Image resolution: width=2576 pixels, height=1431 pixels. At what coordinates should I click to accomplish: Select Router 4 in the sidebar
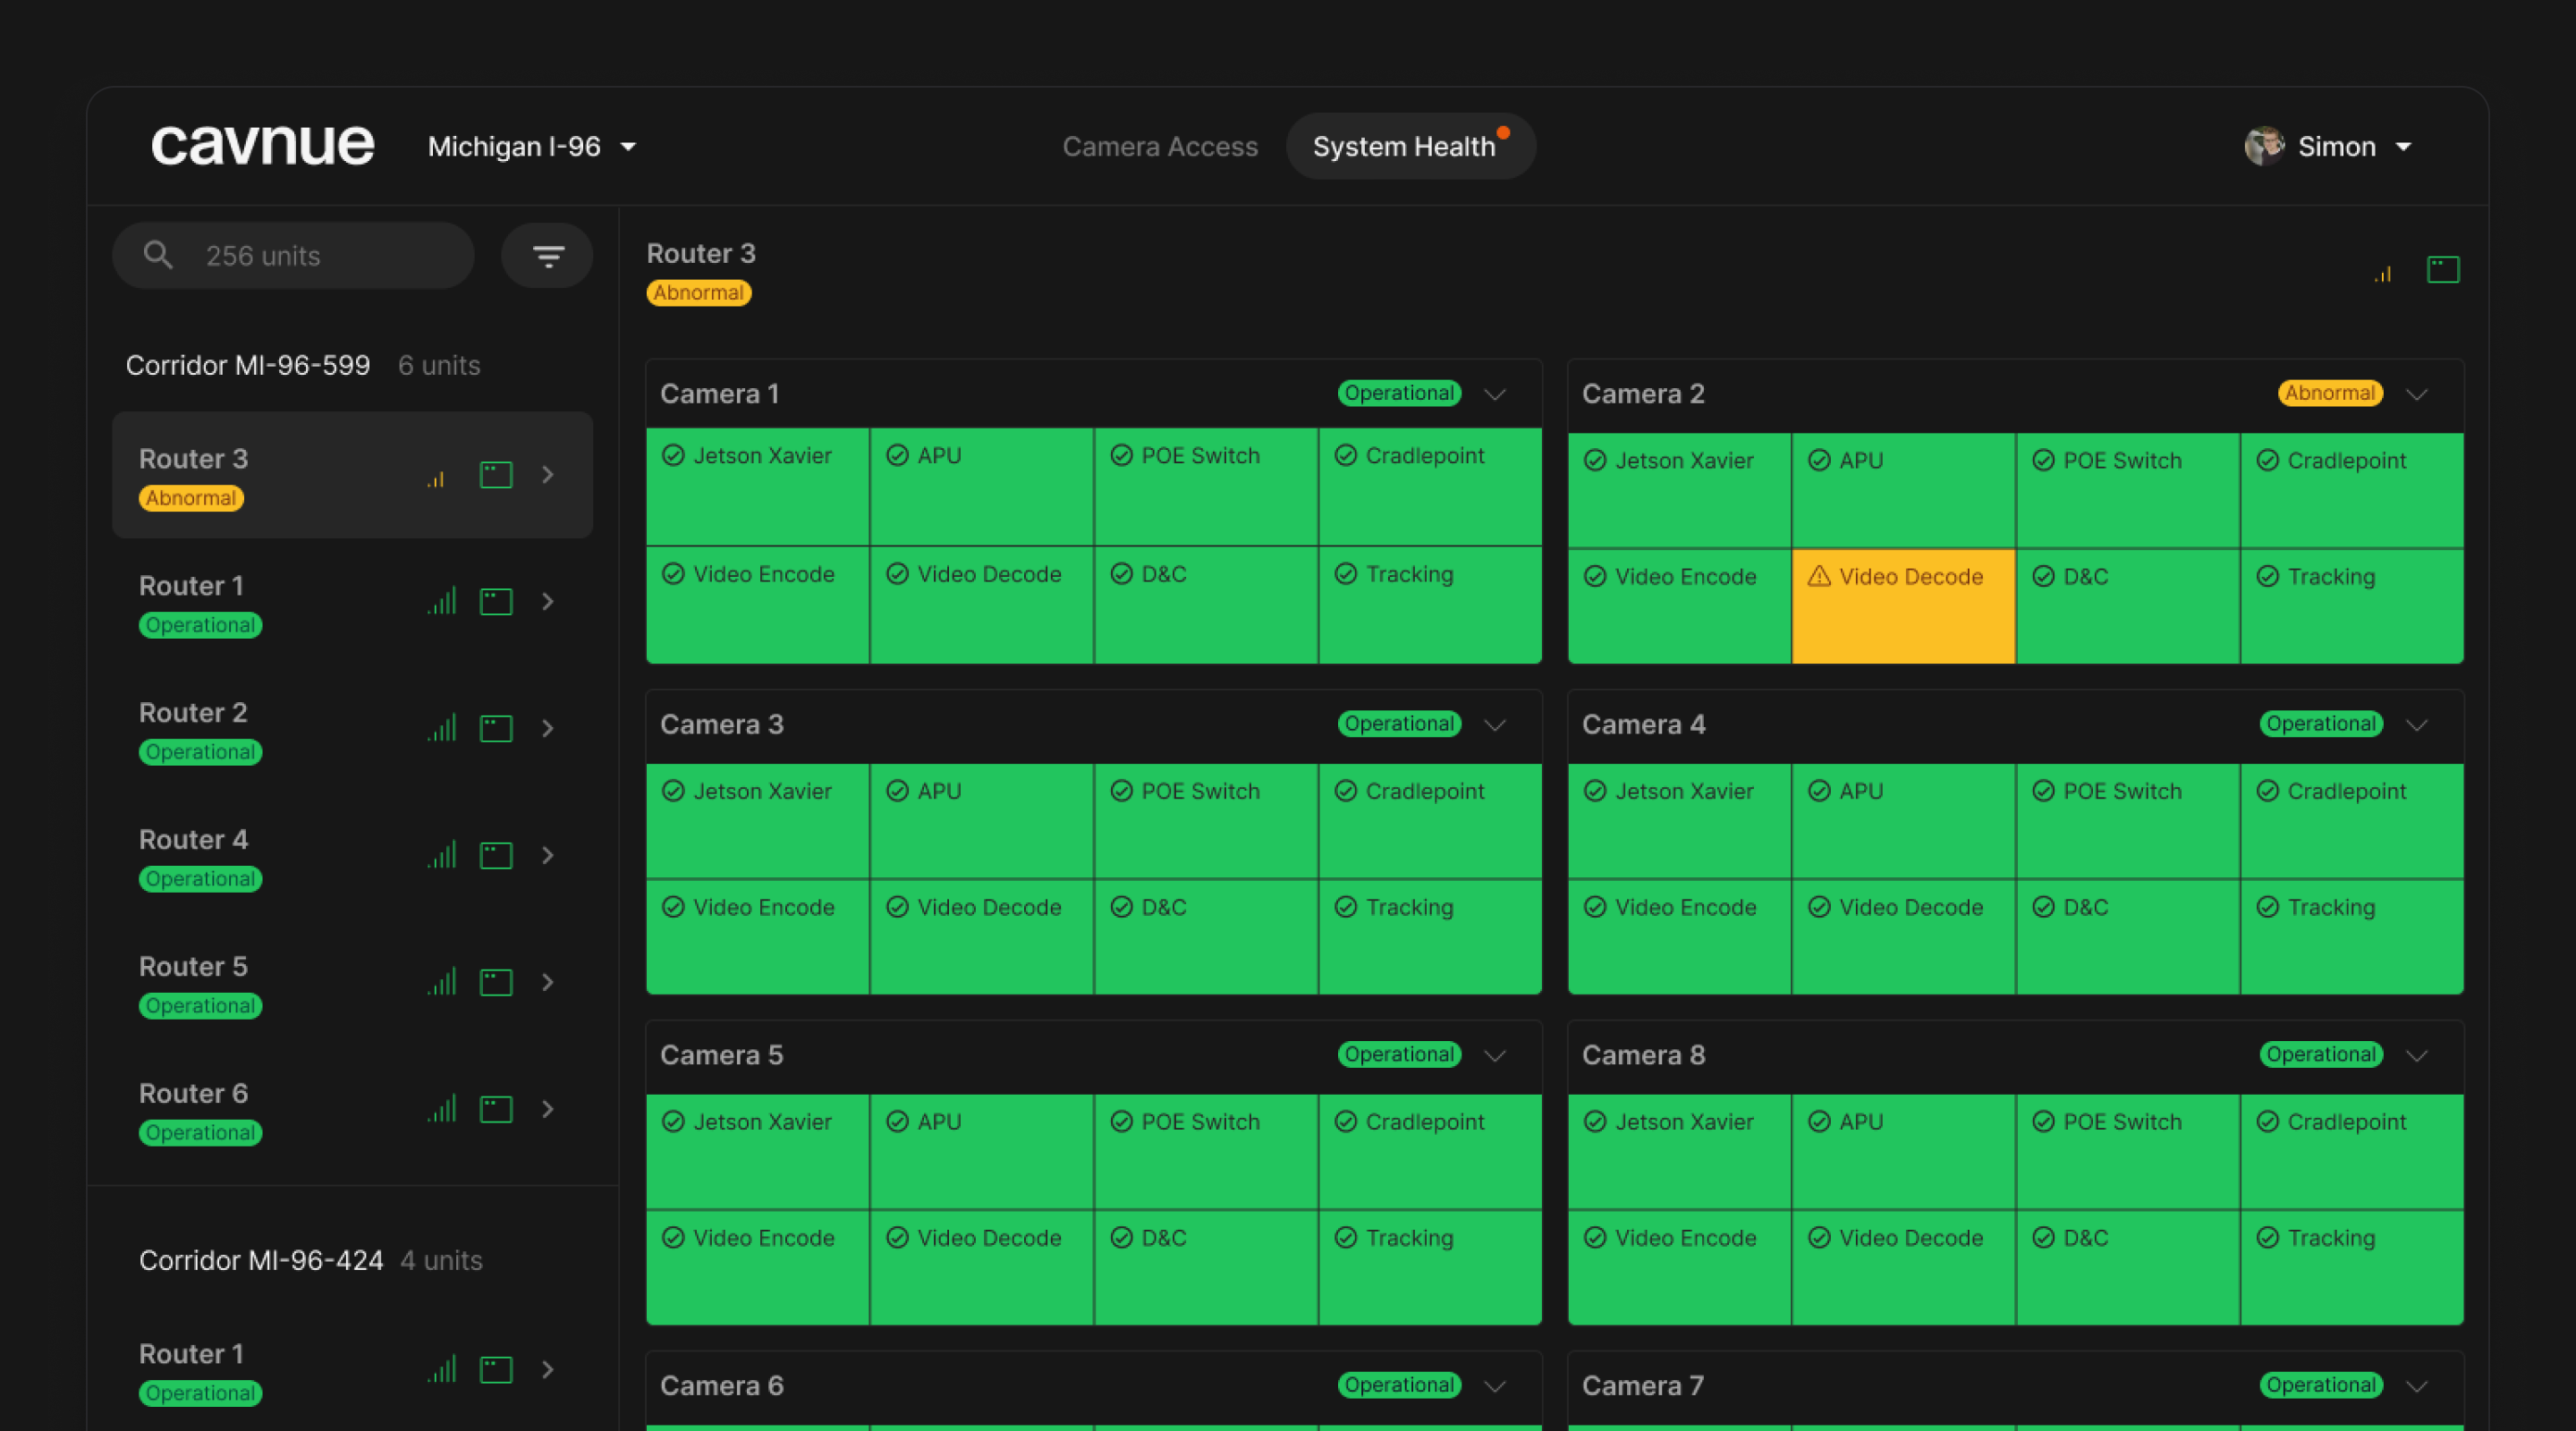point(352,856)
